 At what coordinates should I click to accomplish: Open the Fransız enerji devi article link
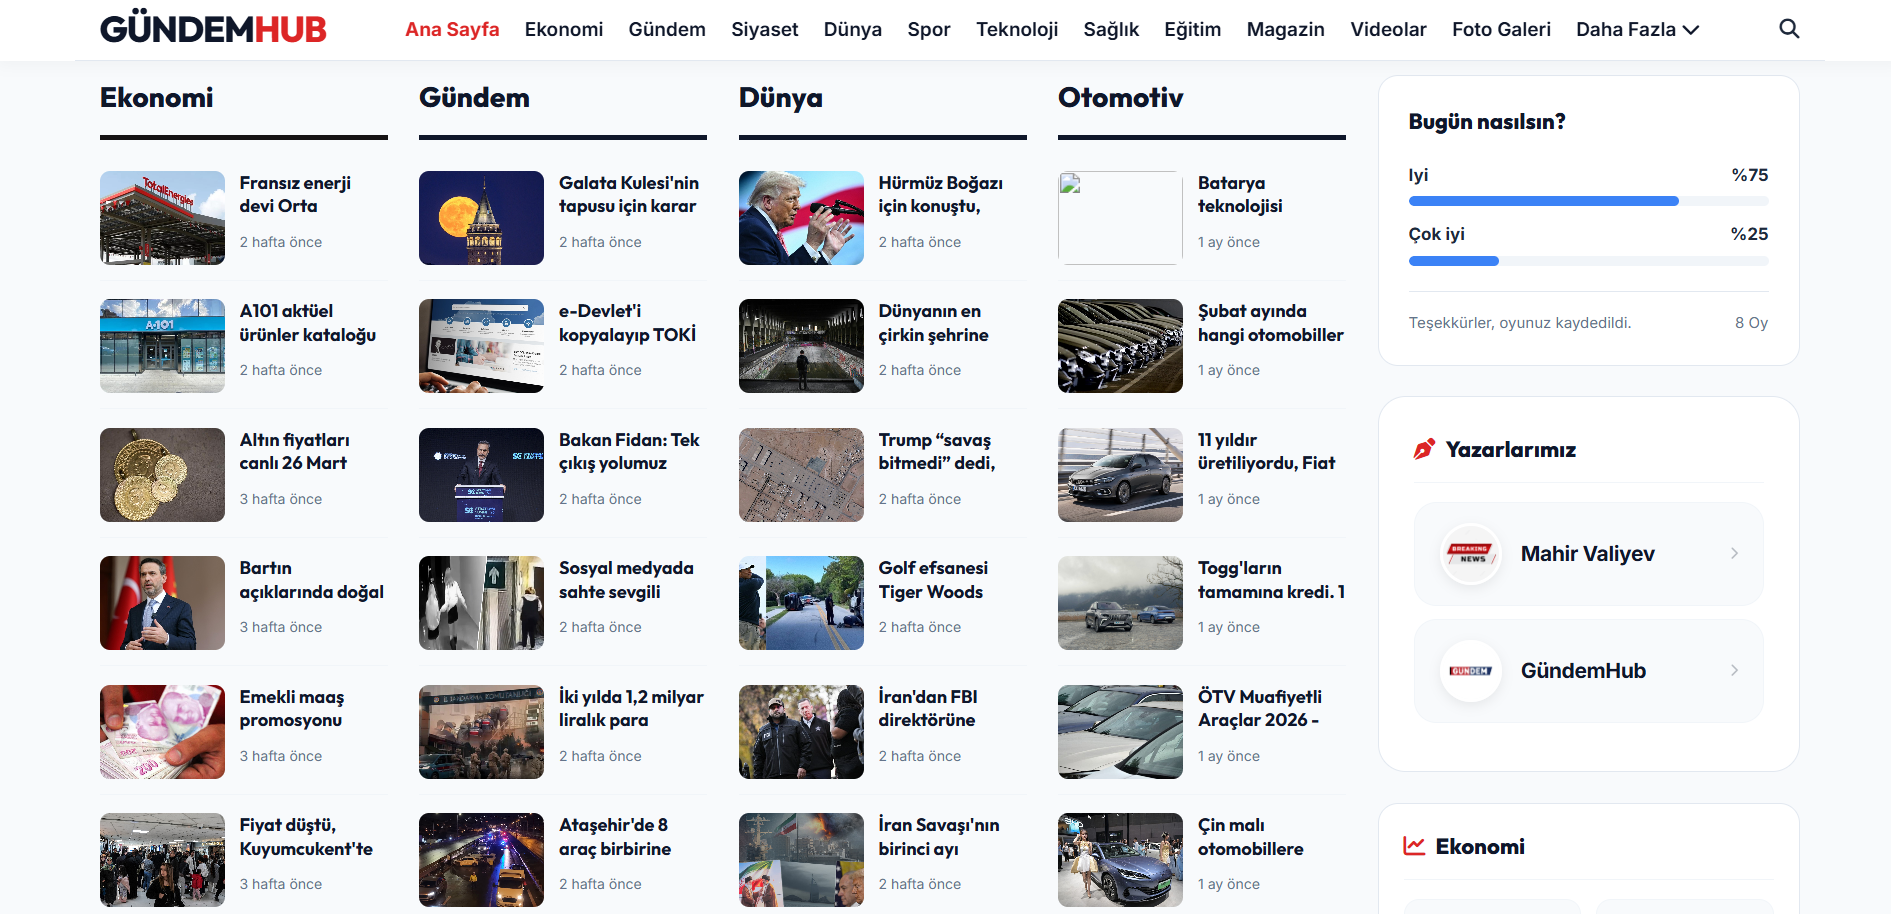[x=295, y=194]
